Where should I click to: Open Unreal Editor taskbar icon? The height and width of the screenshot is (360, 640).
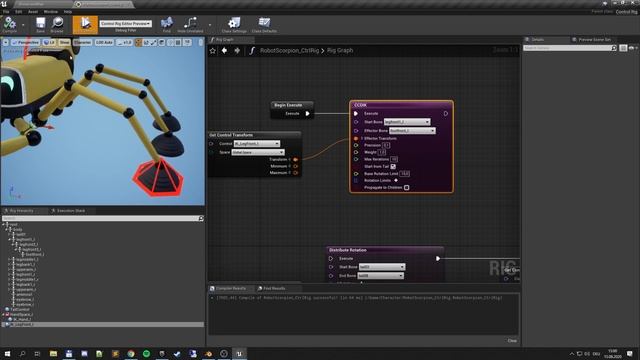click(x=239, y=353)
